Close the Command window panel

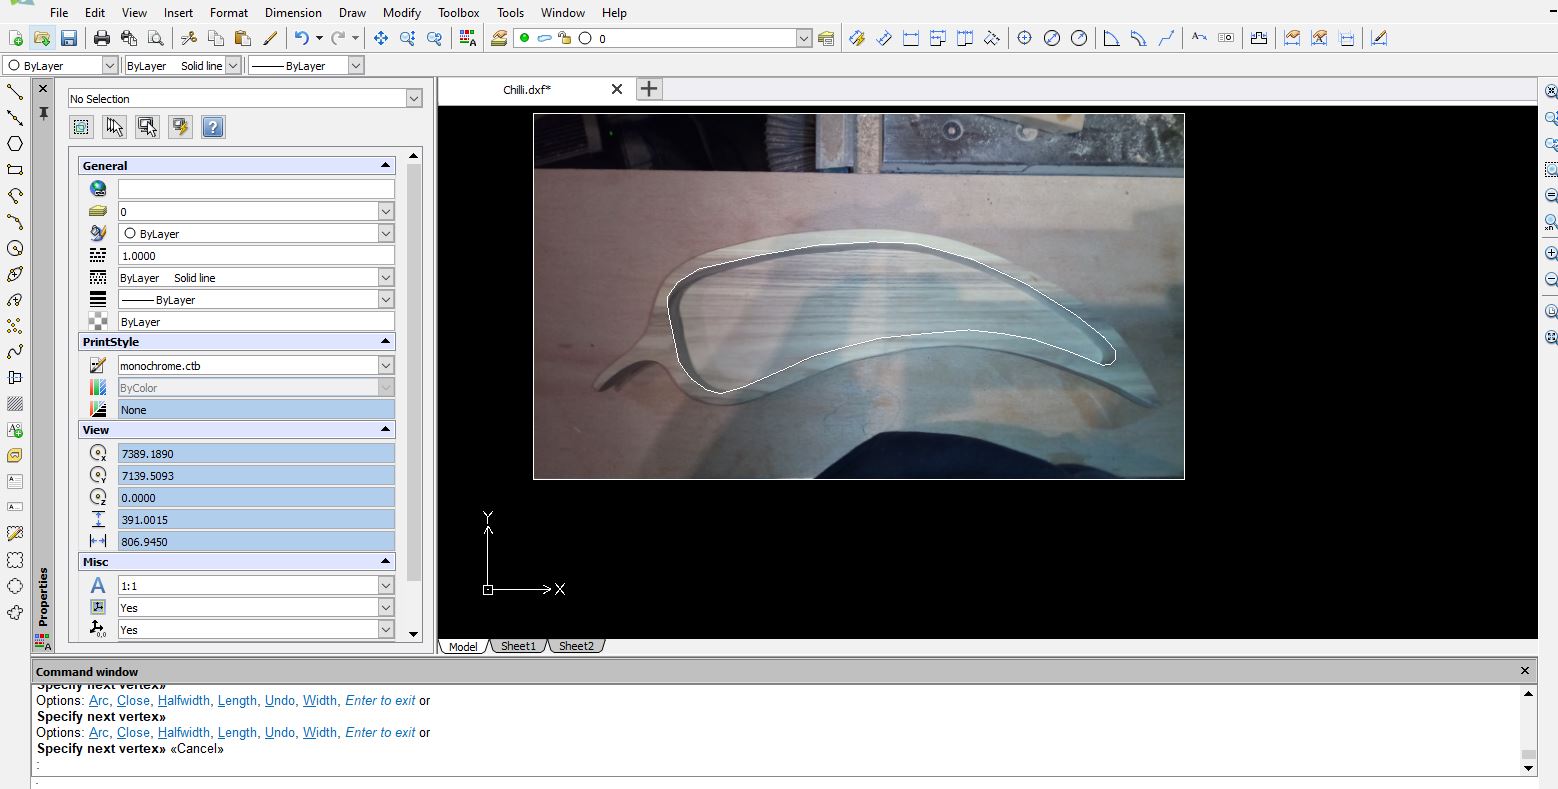click(x=1525, y=671)
